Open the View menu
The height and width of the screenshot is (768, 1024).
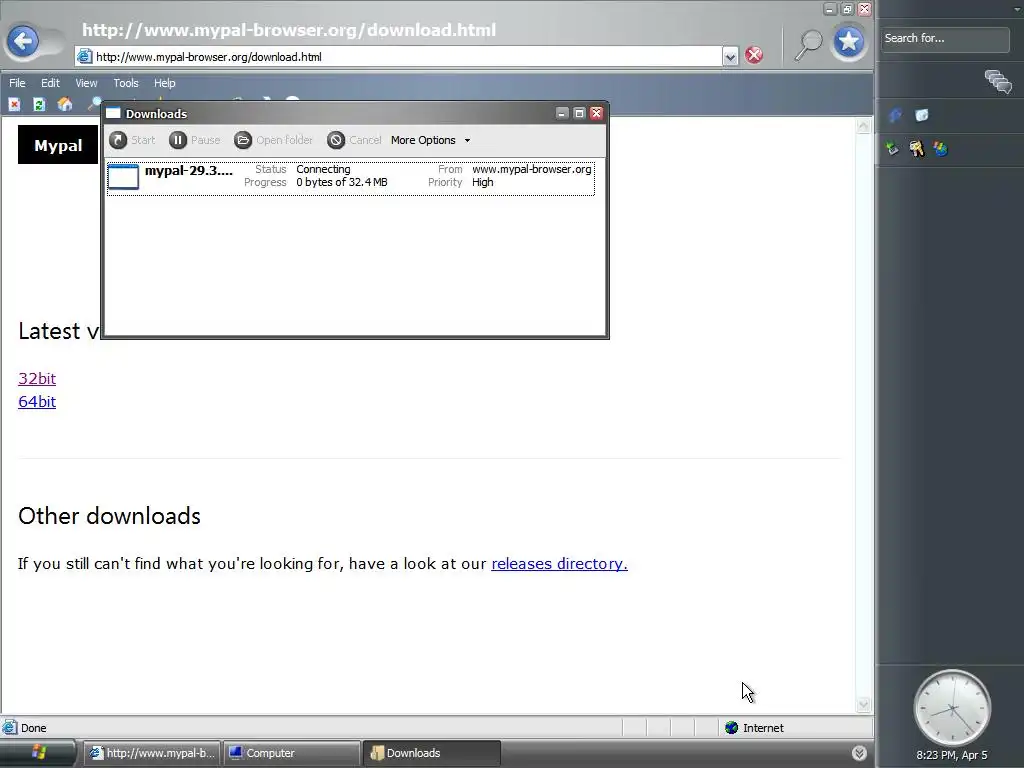pos(86,83)
